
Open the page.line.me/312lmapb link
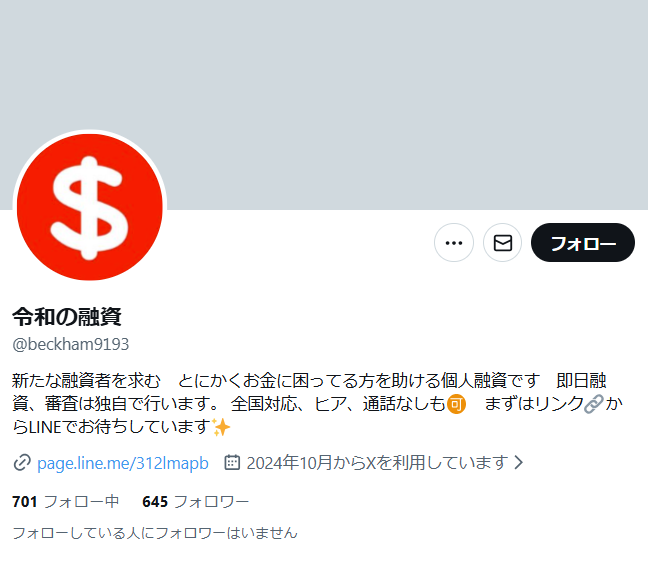pyautogui.click(x=123, y=463)
